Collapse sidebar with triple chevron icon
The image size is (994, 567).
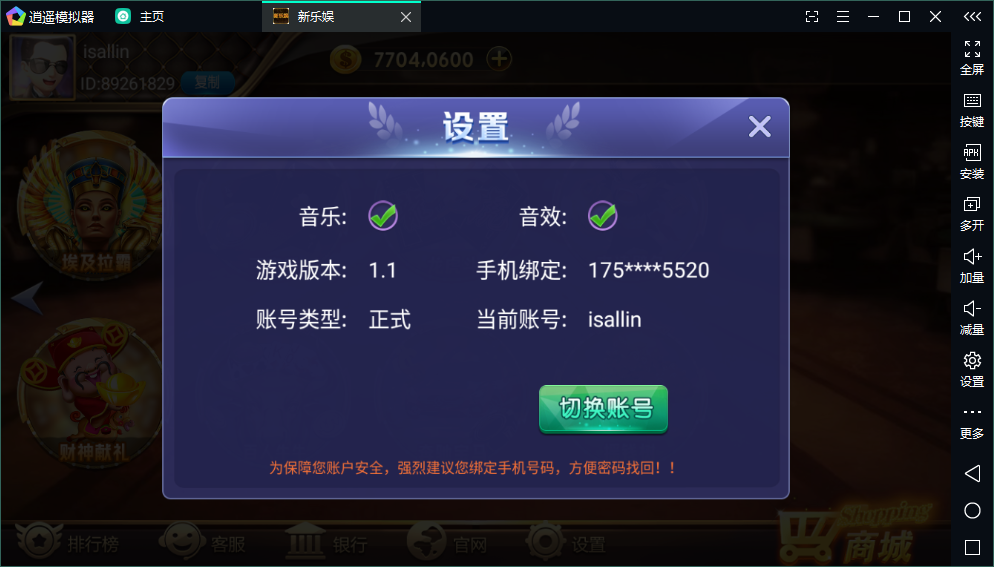[x=972, y=16]
